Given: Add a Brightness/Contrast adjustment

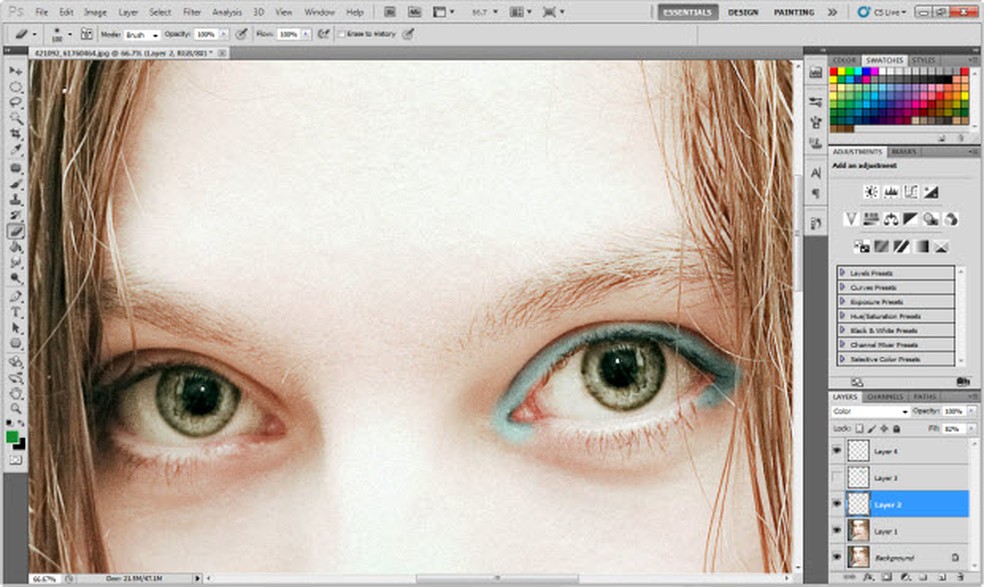Looking at the screenshot, I should (x=871, y=191).
